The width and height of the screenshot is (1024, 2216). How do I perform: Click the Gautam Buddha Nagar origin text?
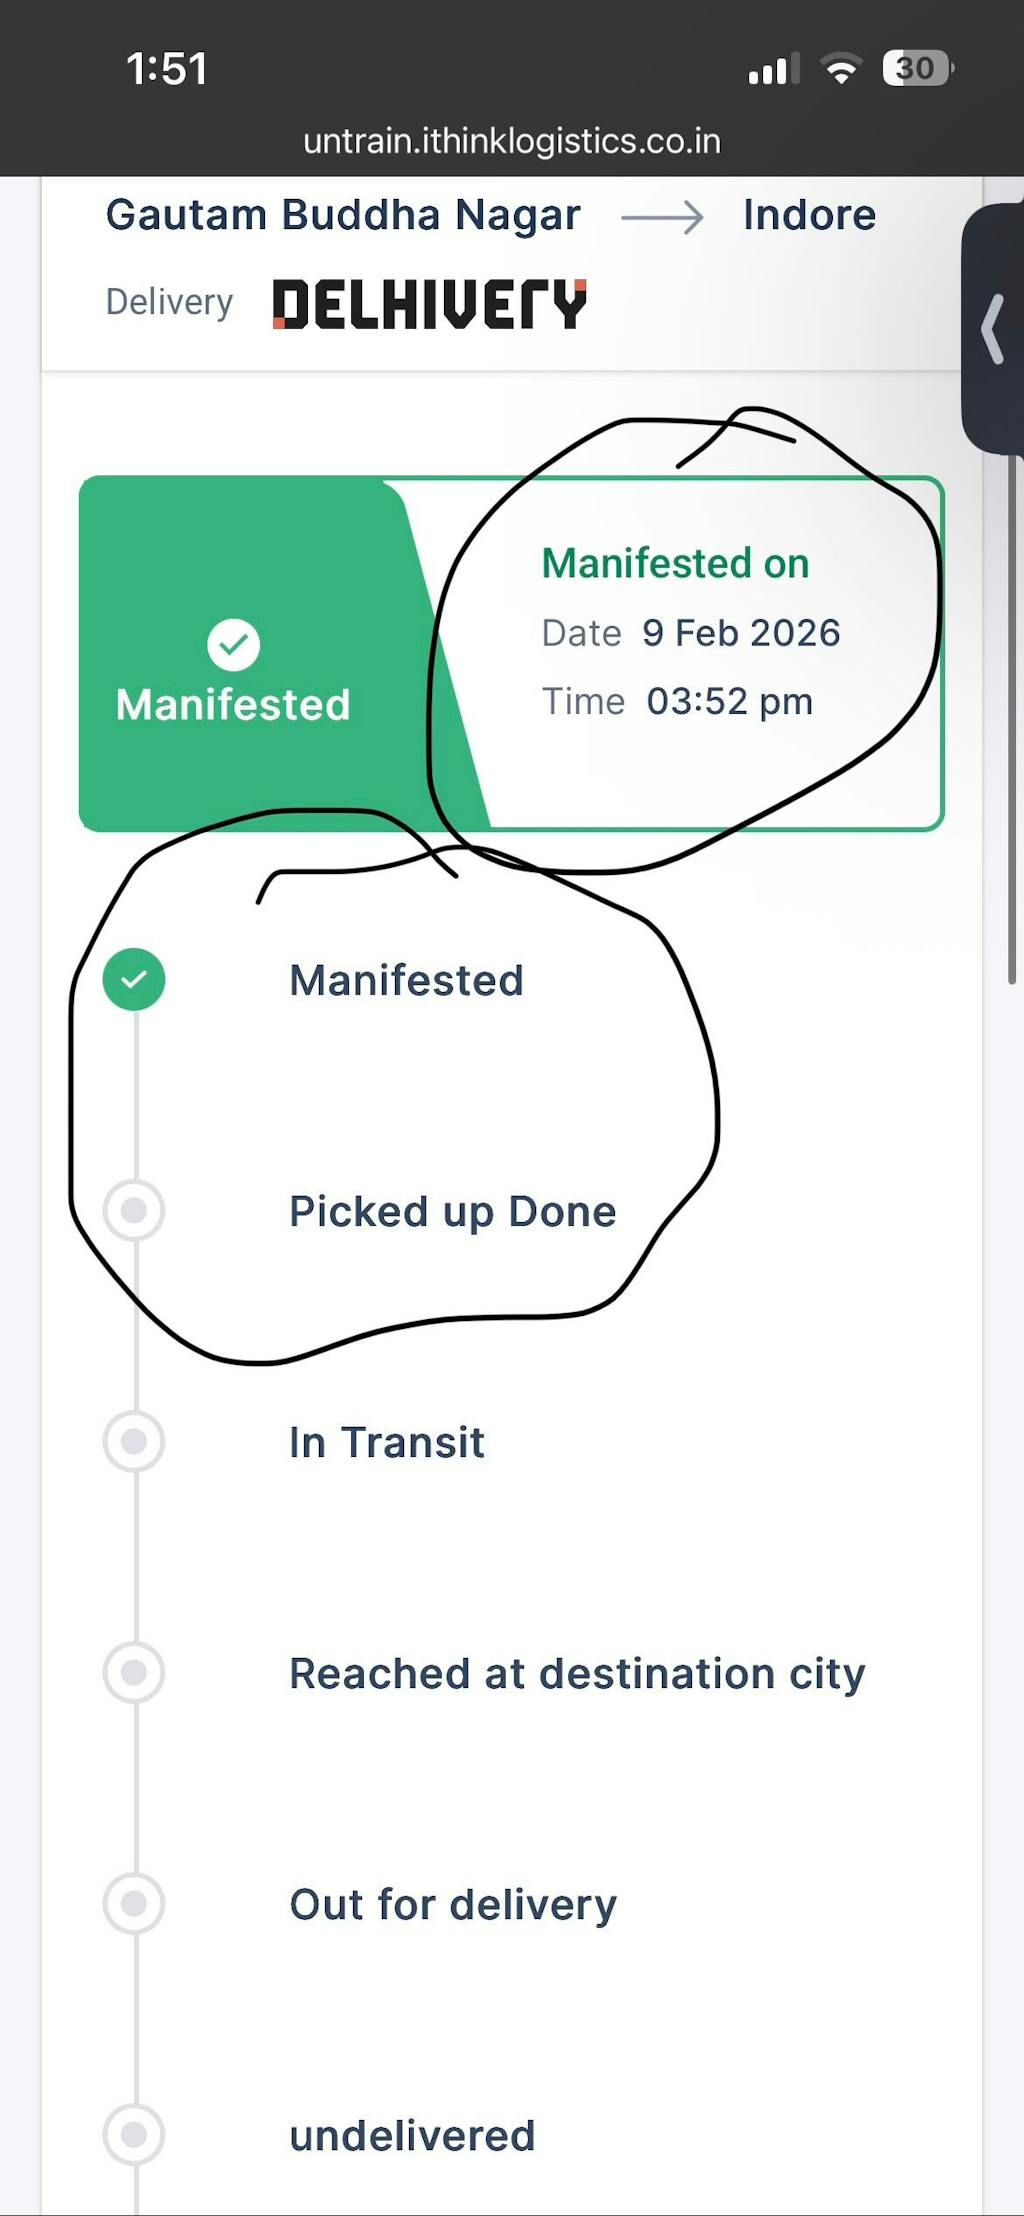tap(343, 216)
